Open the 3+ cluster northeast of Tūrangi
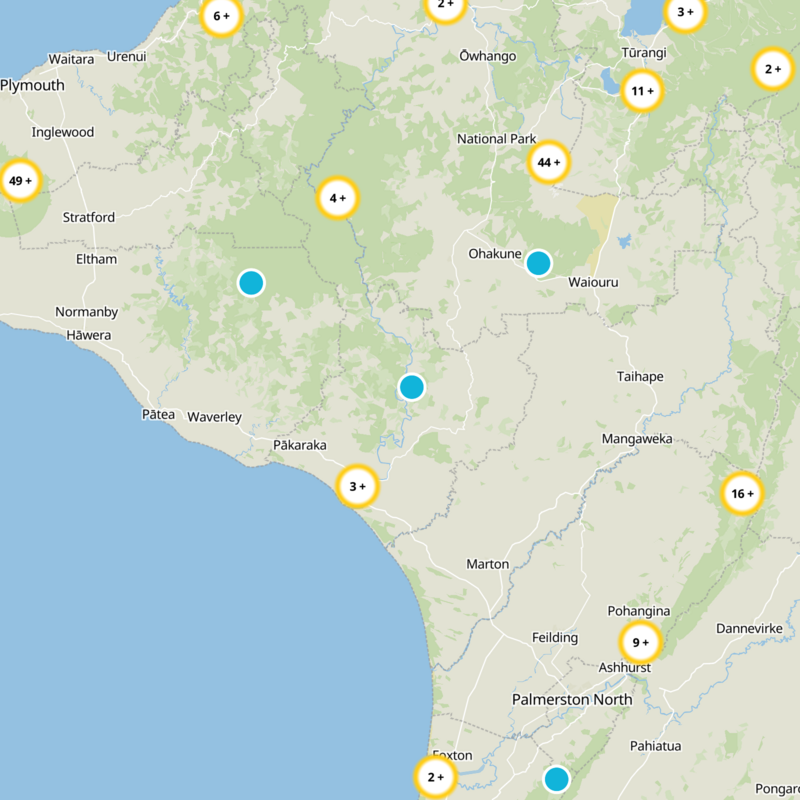 click(x=685, y=12)
